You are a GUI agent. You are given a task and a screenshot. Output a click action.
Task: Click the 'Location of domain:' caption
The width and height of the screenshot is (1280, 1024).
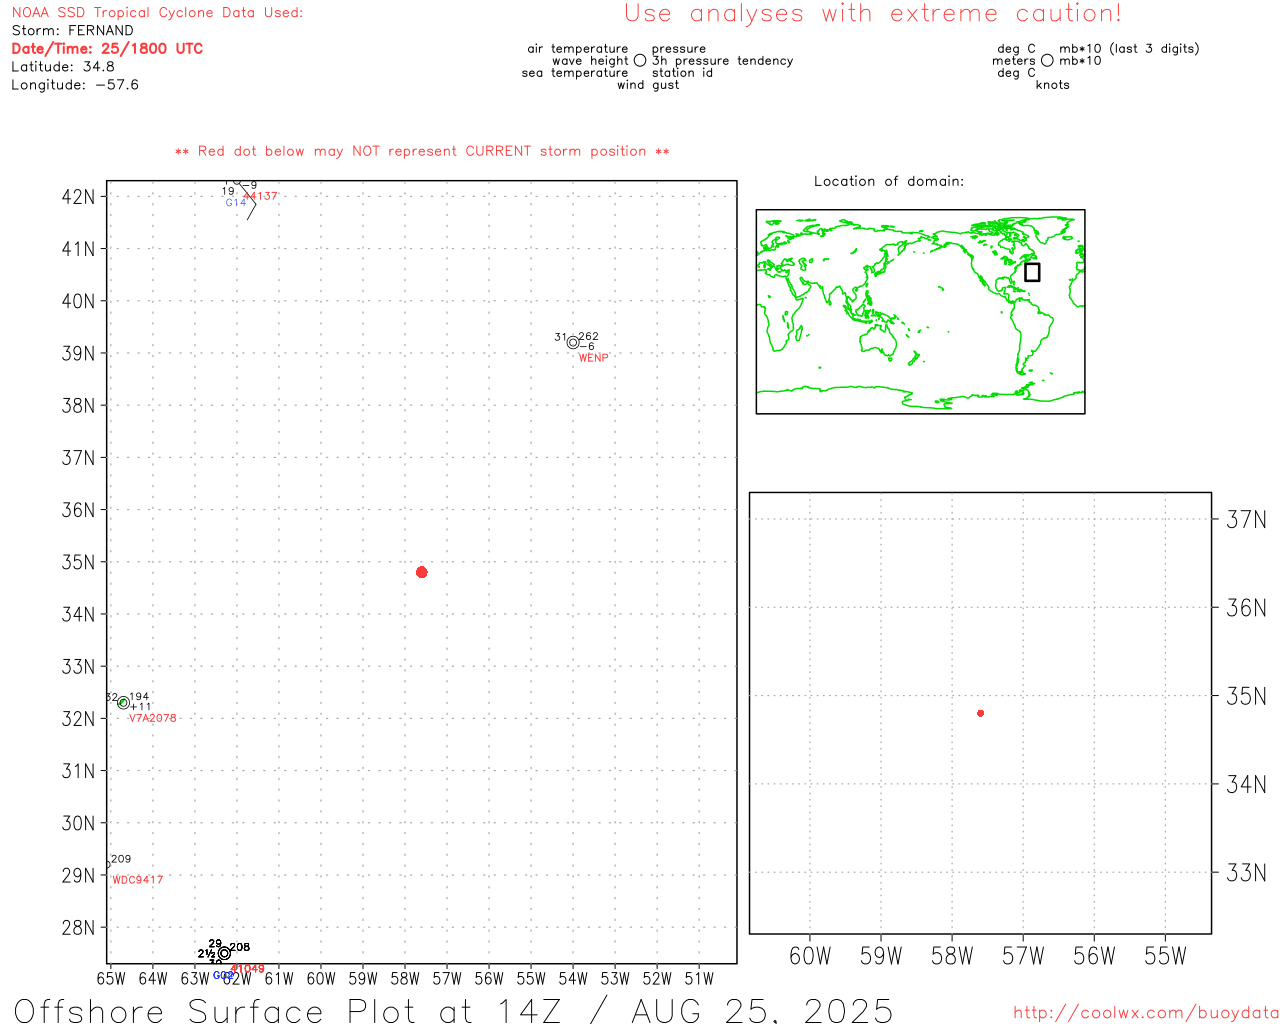(889, 181)
